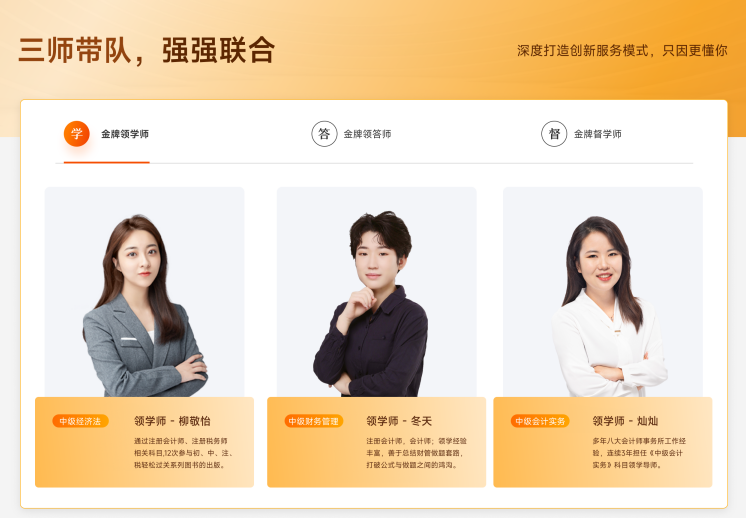The width and height of the screenshot is (746, 518).
Task: Click 灿灿's description about 八大会计师事务所
Action: [x=639, y=453]
